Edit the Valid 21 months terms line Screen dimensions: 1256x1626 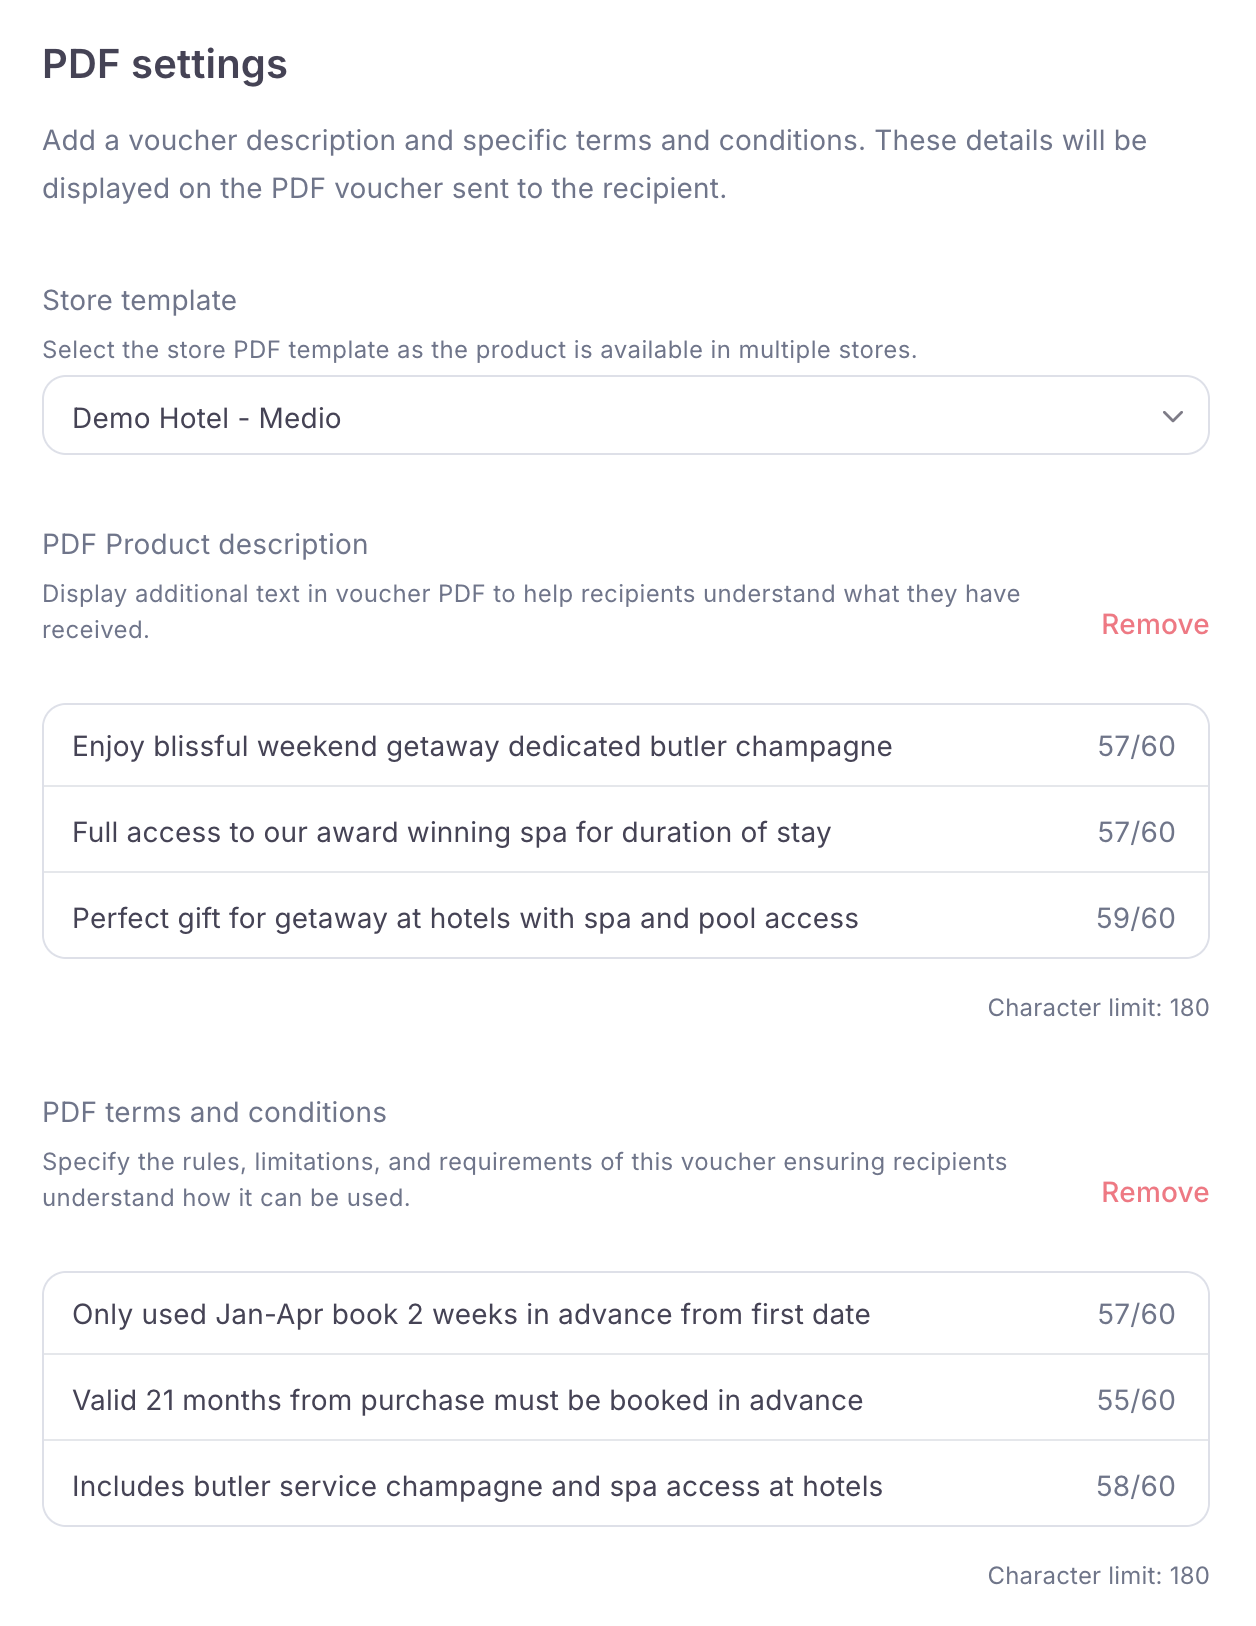tap(626, 1400)
